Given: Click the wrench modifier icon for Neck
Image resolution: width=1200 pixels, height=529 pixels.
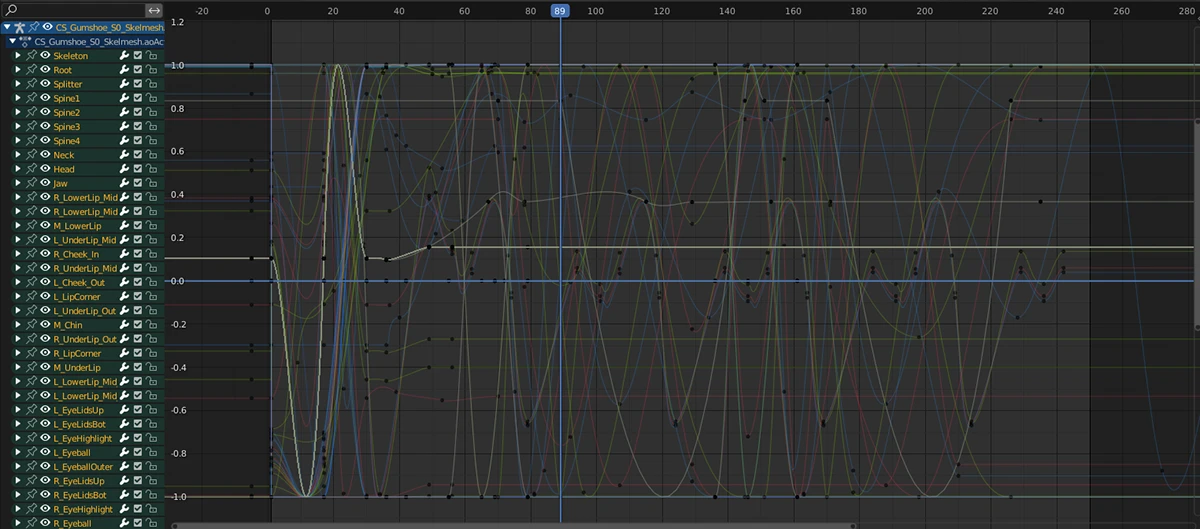Looking at the screenshot, I should click(124, 155).
